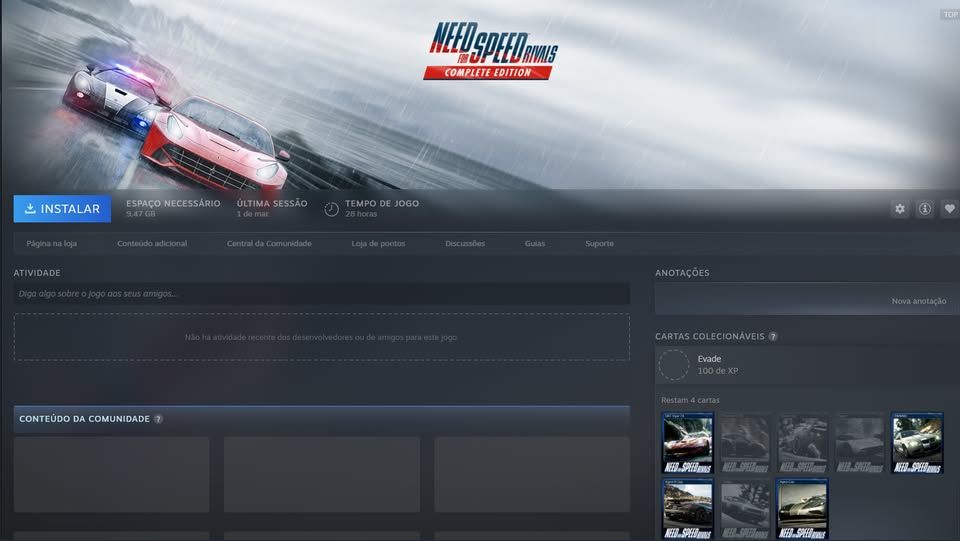Viewport: 960px width, 541px height.
Task: Click the '9,47 GB' space value
Action: pyautogui.click(x=141, y=214)
